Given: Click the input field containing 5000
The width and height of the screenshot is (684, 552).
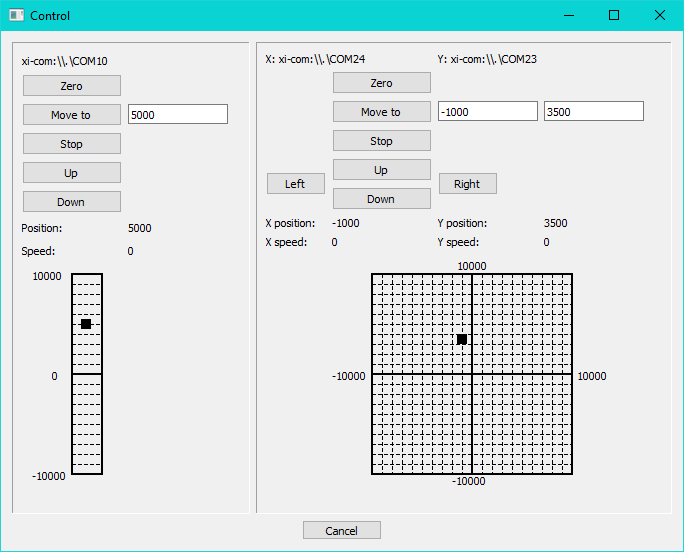Looking at the screenshot, I should coord(178,115).
